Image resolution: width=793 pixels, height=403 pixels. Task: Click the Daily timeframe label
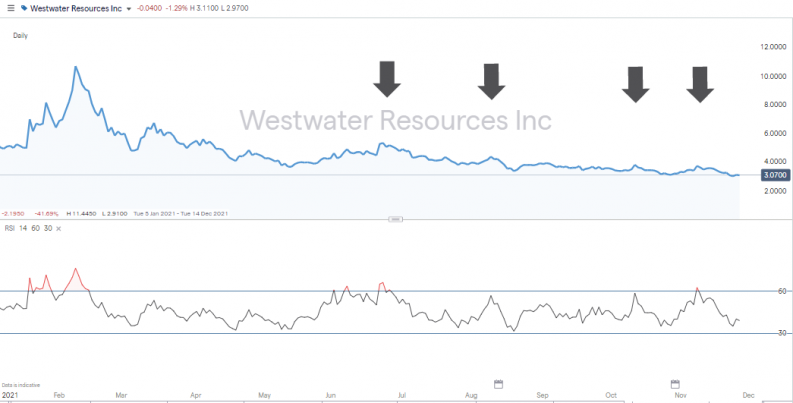point(20,36)
